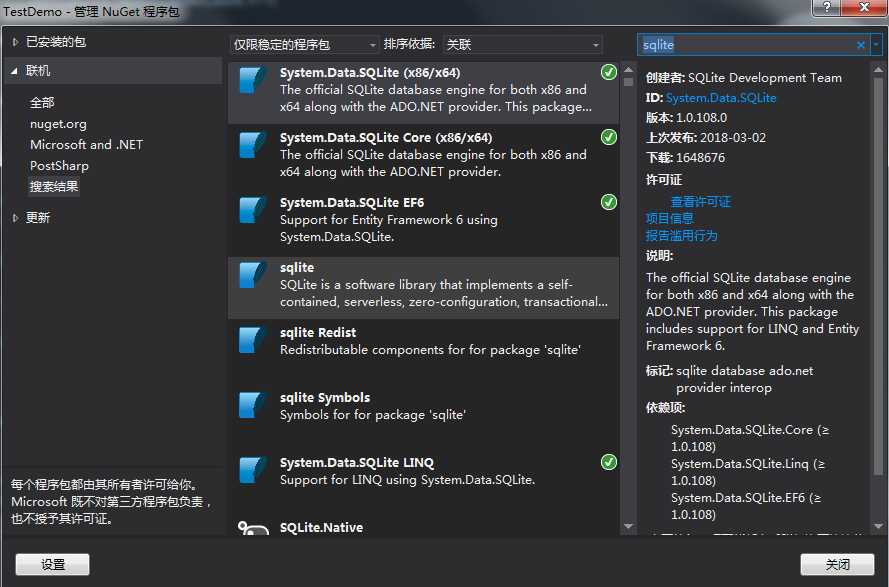Click the System.Data.SQLite LINQ package icon
This screenshot has height=587, width=889.
pos(252,470)
